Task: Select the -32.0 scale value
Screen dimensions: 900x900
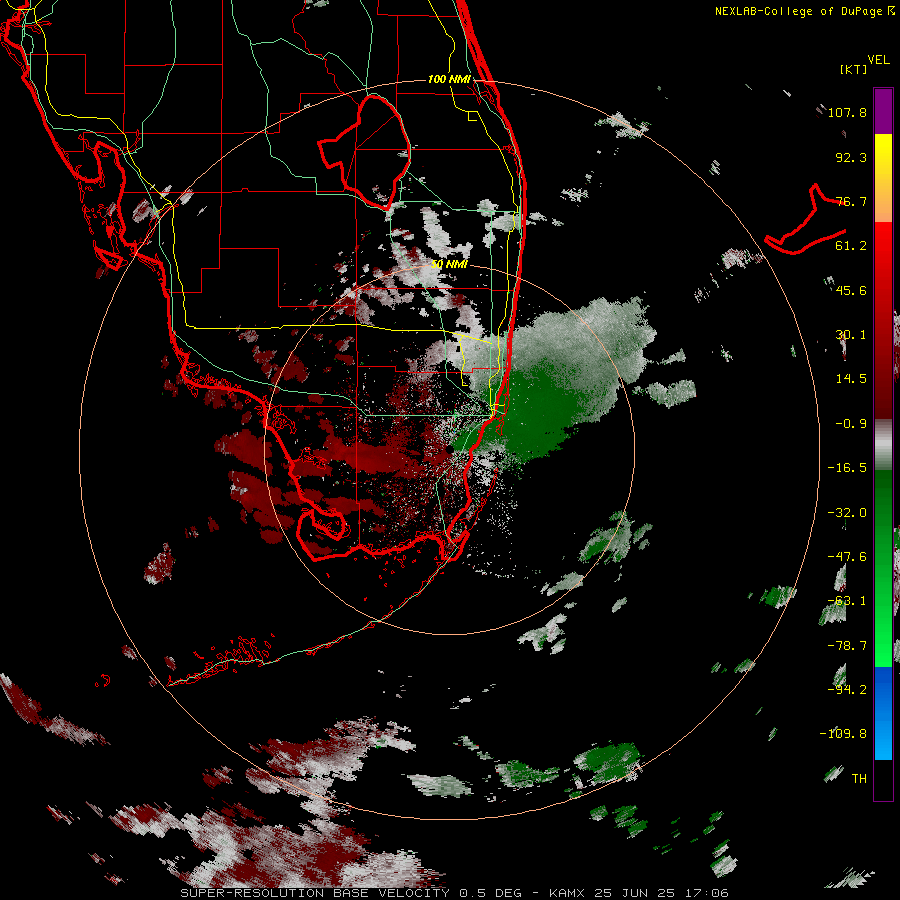Action: tap(847, 513)
